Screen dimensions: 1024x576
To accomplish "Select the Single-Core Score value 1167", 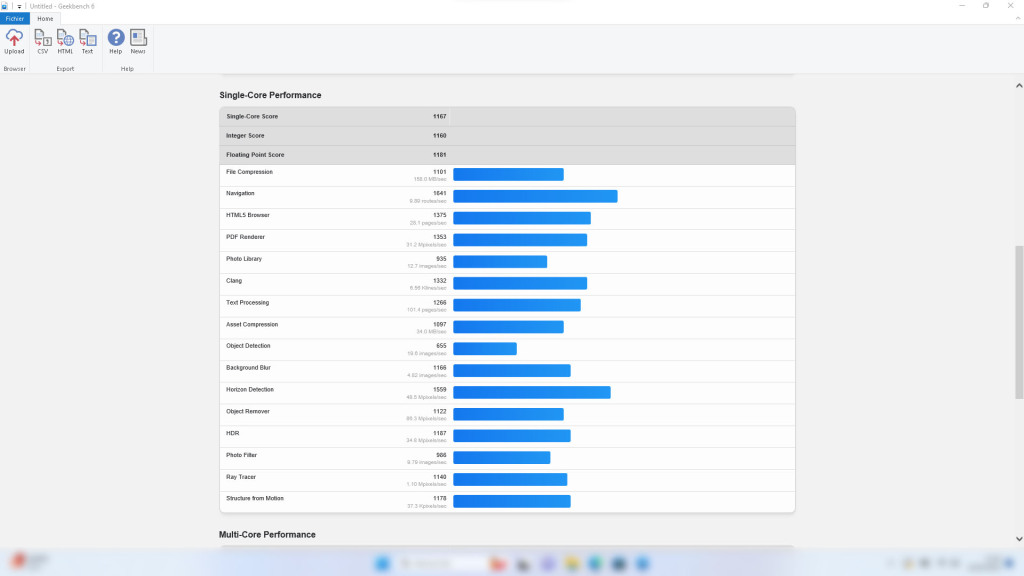I will (x=440, y=117).
